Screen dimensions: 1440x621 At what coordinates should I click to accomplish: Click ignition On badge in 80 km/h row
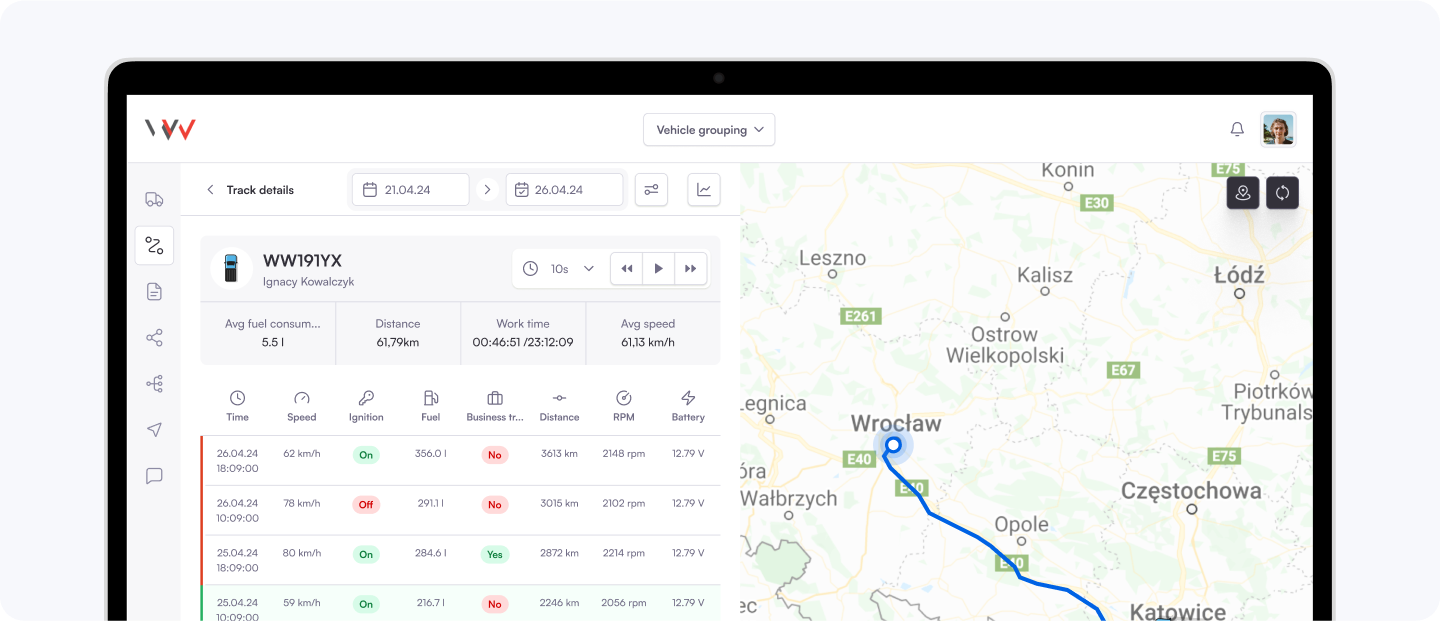point(366,554)
